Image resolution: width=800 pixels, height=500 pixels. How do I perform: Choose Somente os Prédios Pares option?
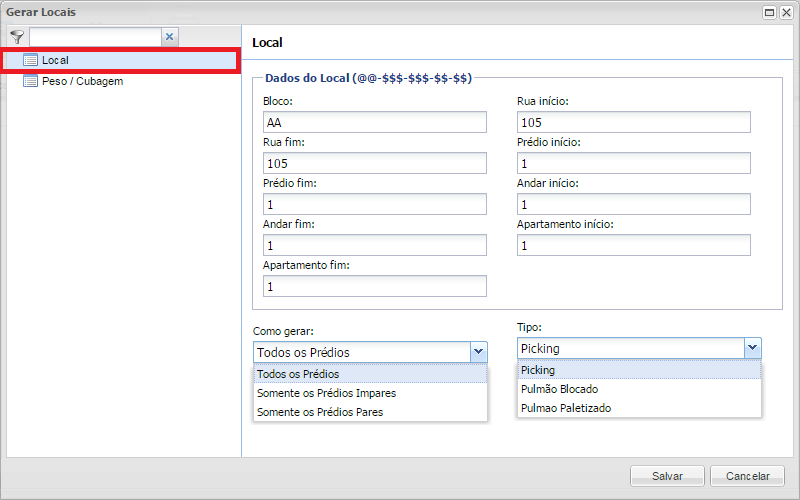pyautogui.click(x=320, y=412)
